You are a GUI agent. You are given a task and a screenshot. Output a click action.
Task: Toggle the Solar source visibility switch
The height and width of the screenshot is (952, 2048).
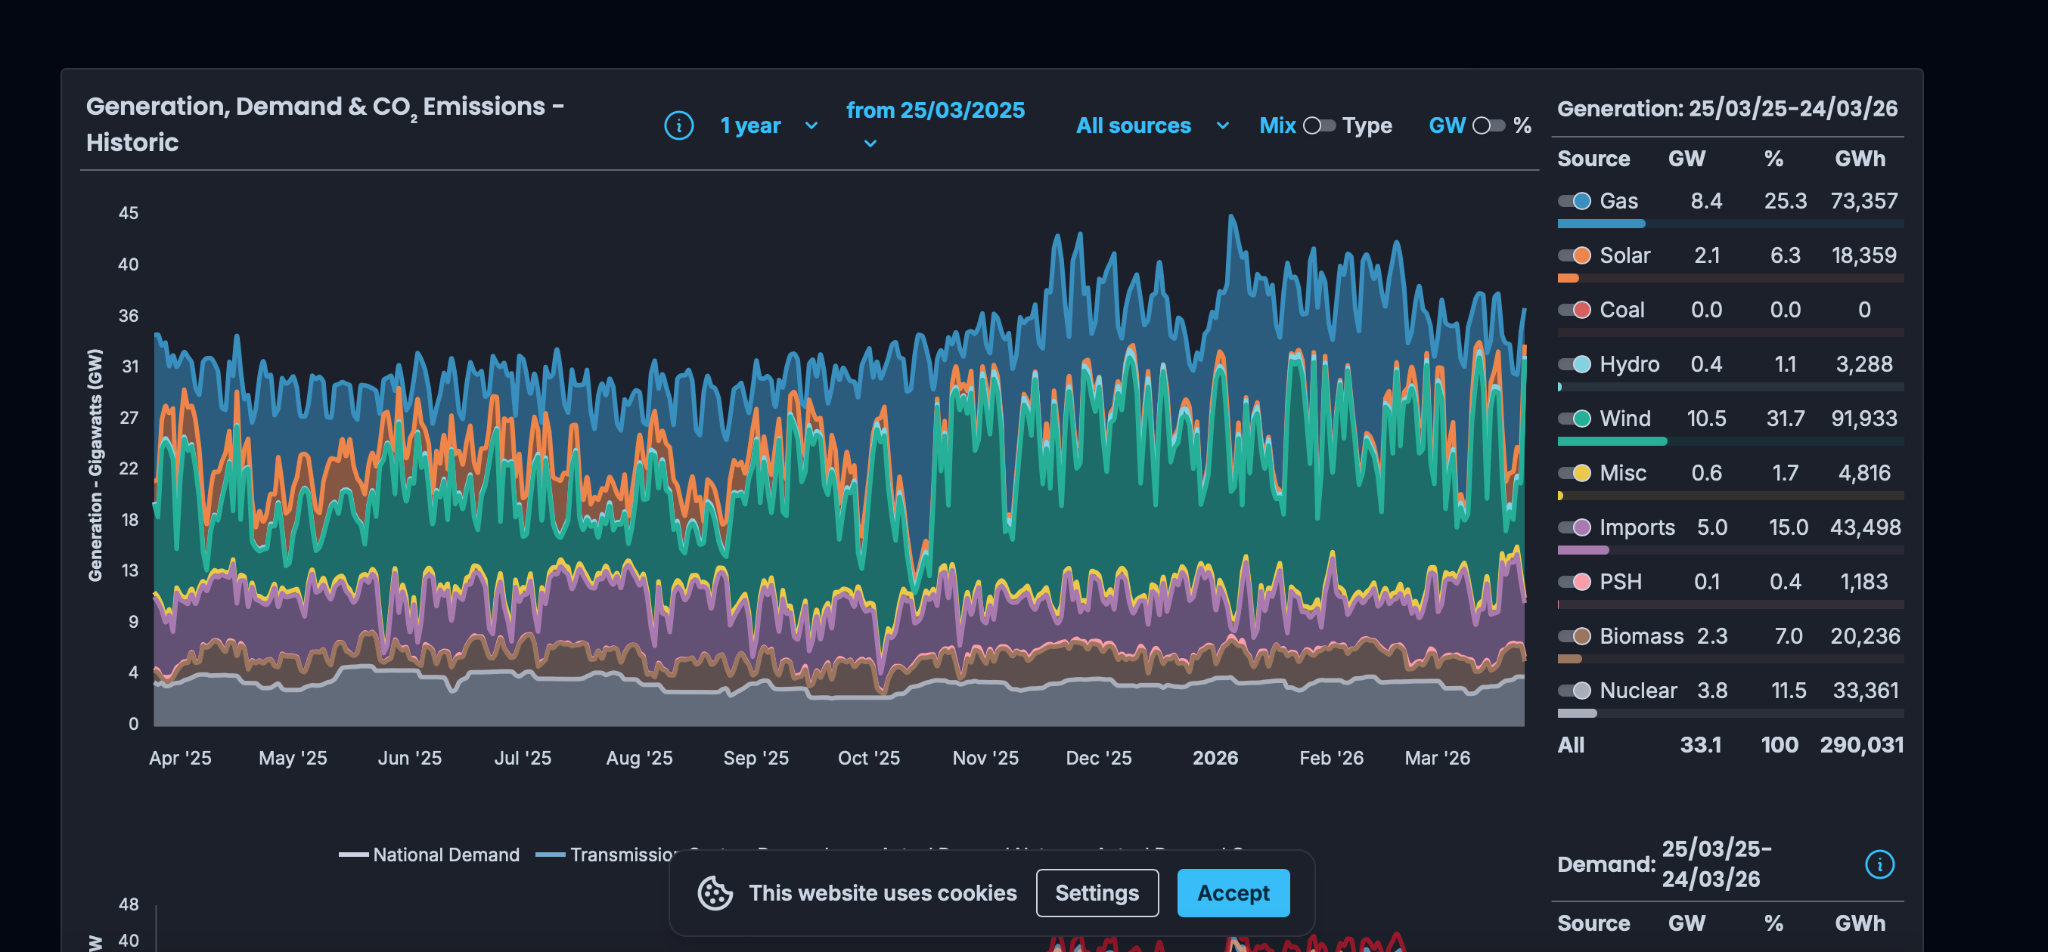1574,256
